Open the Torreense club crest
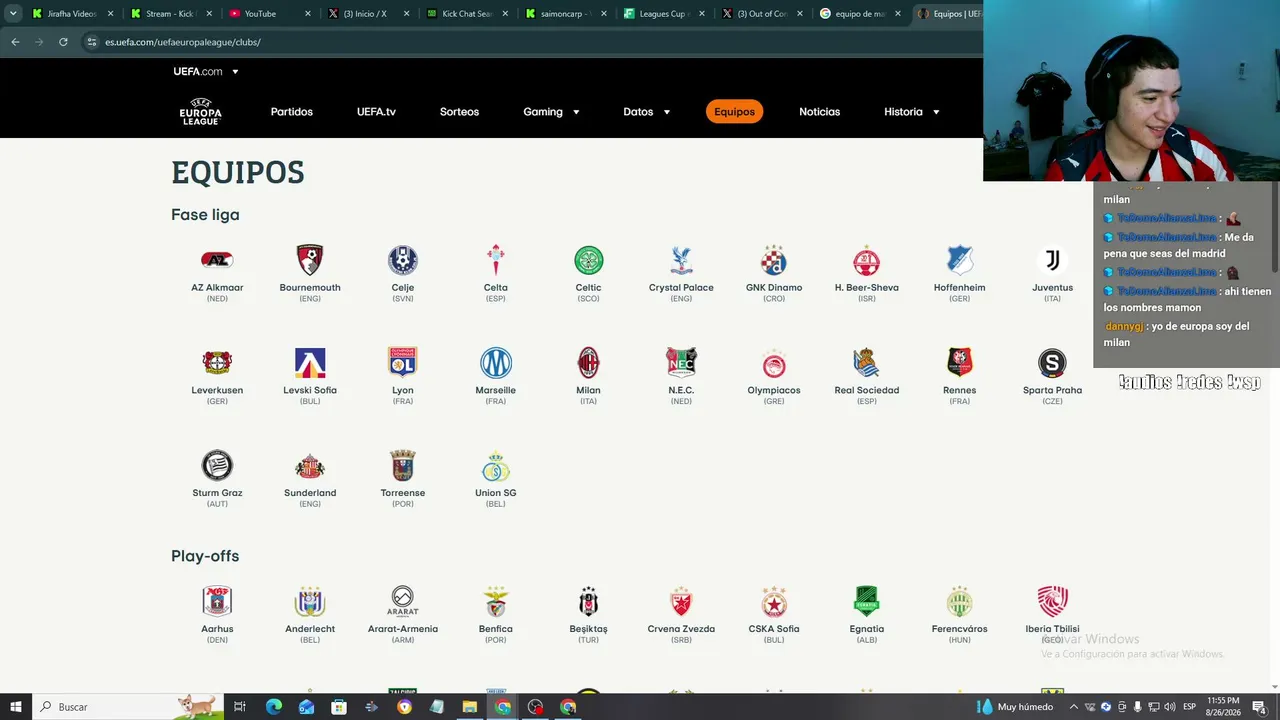1280x720 pixels. coord(403,466)
